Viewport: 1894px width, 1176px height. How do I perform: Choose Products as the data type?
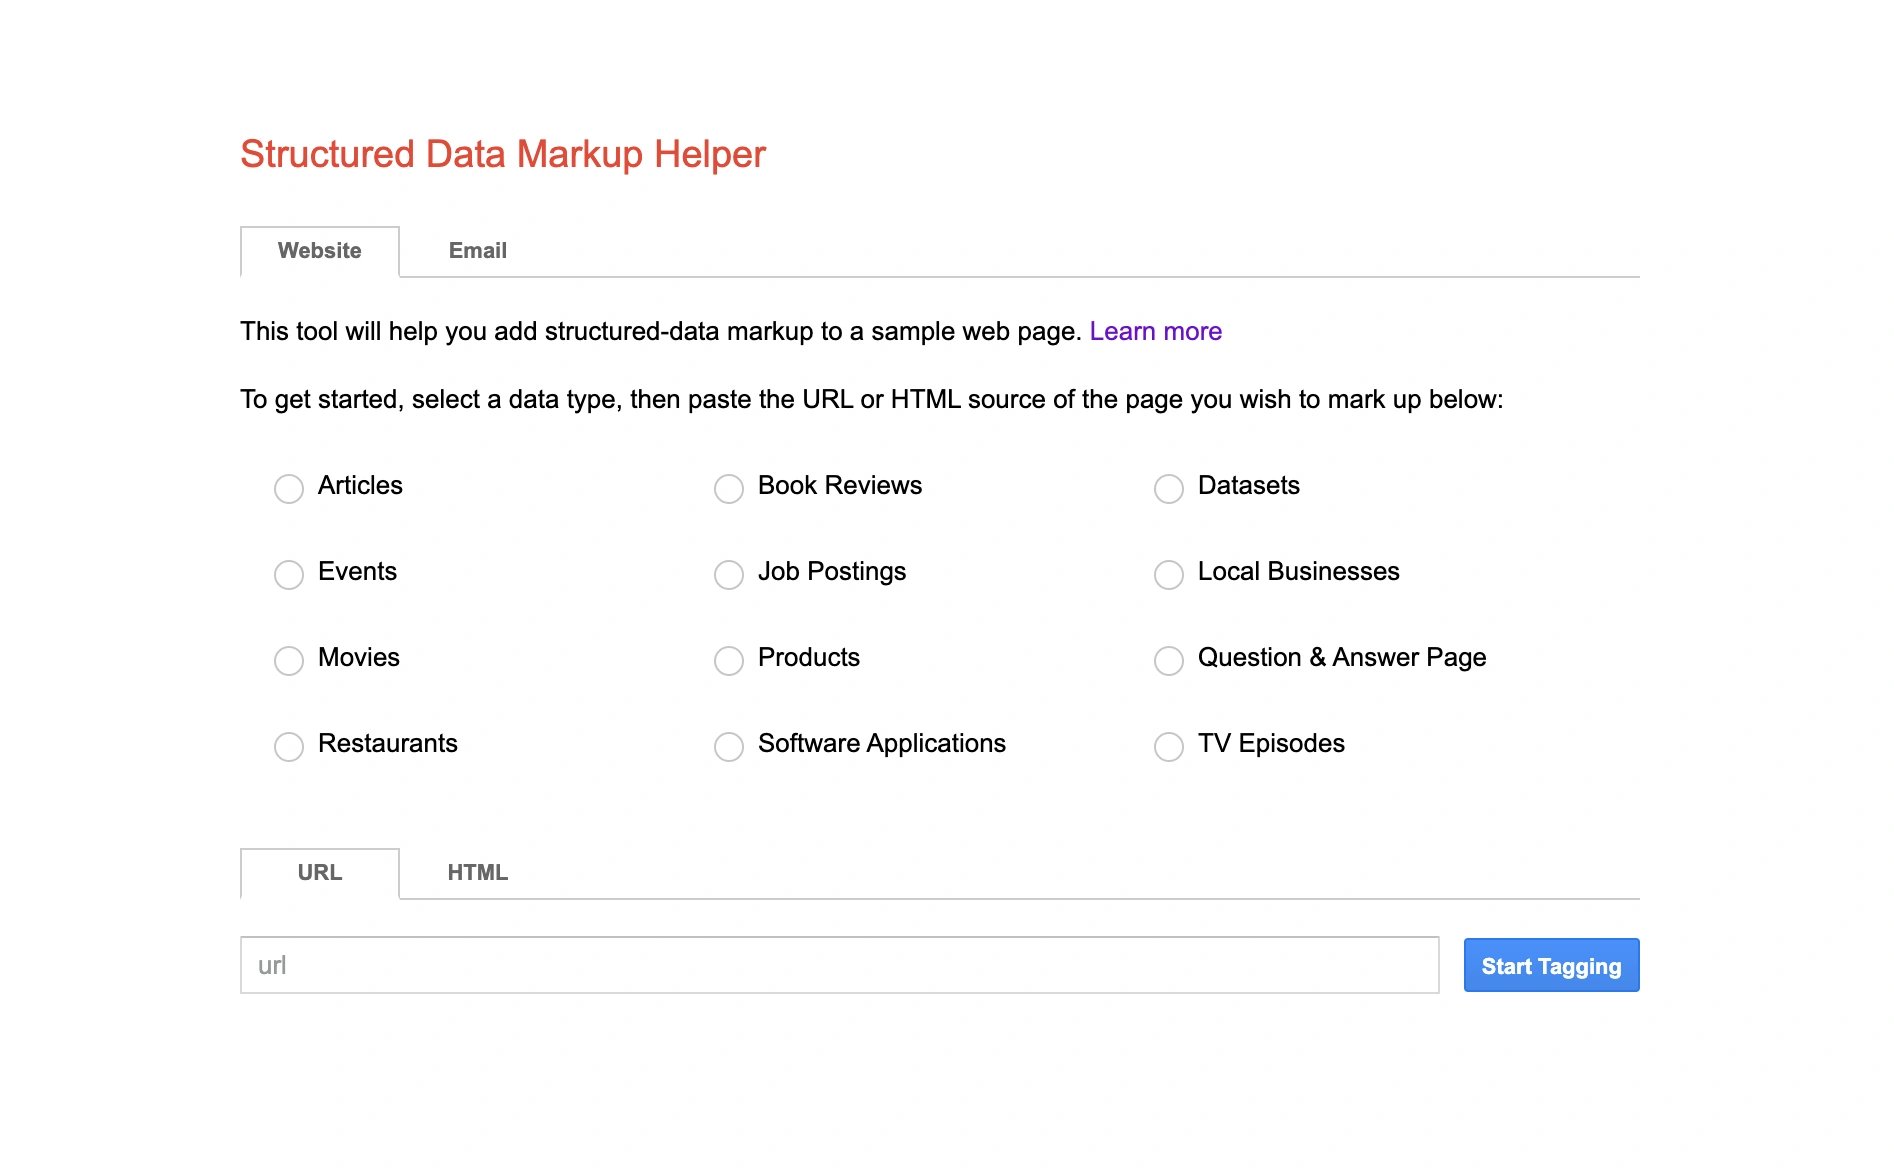[729, 660]
